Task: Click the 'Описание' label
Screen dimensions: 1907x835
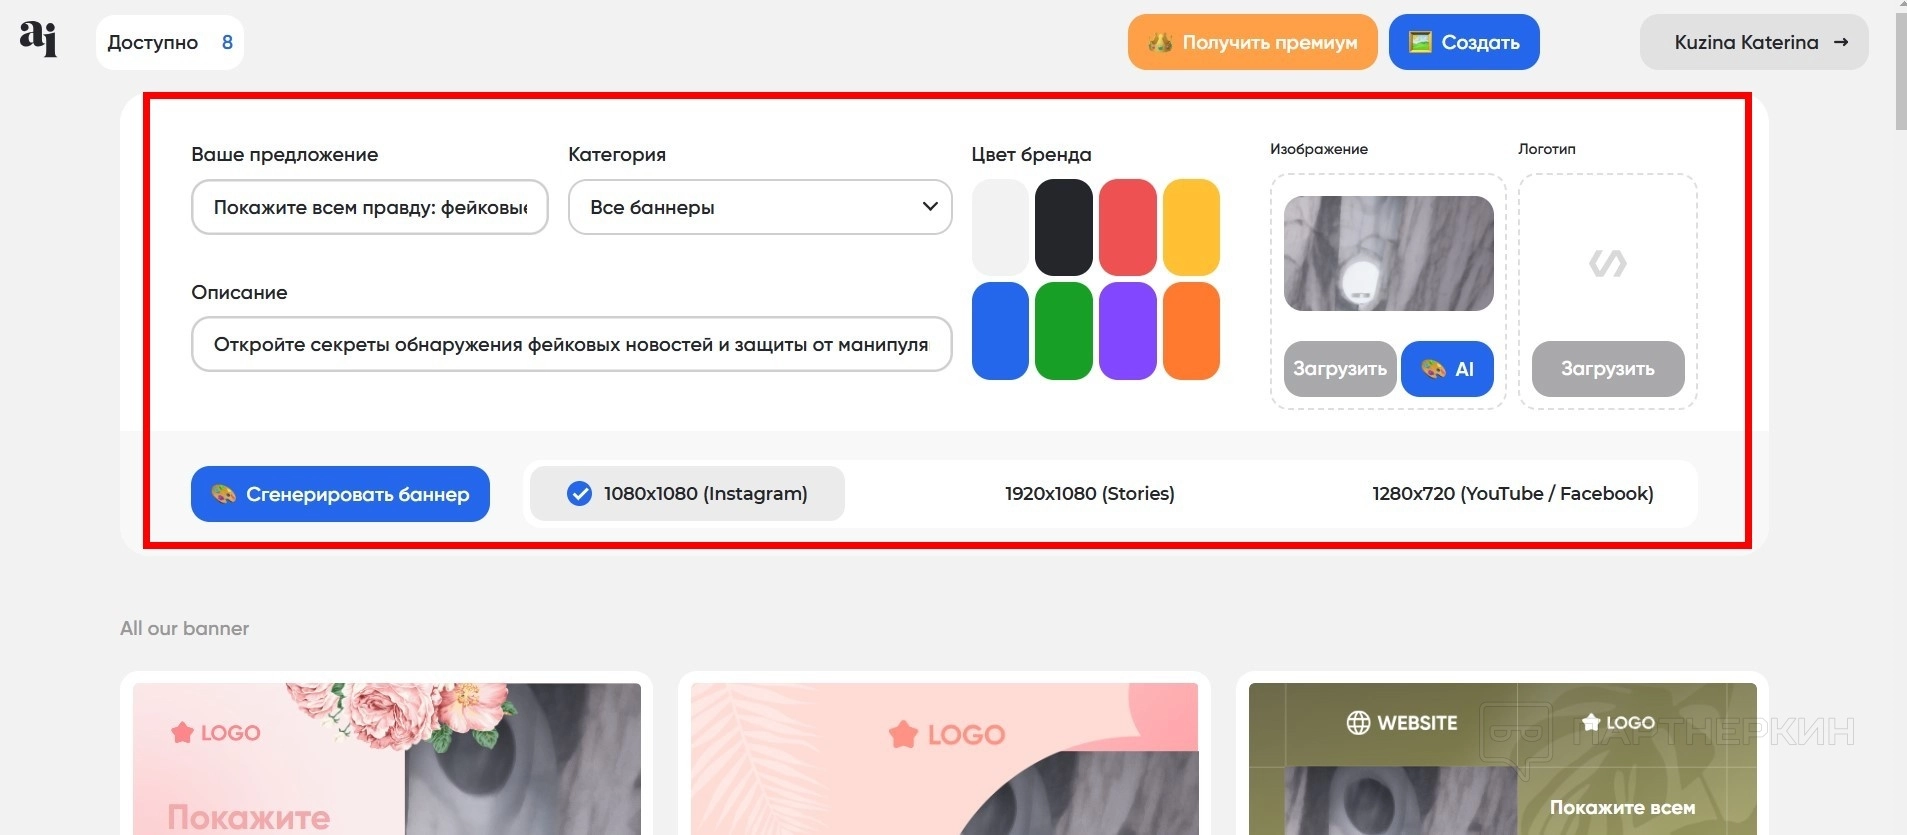Action: pyautogui.click(x=239, y=292)
